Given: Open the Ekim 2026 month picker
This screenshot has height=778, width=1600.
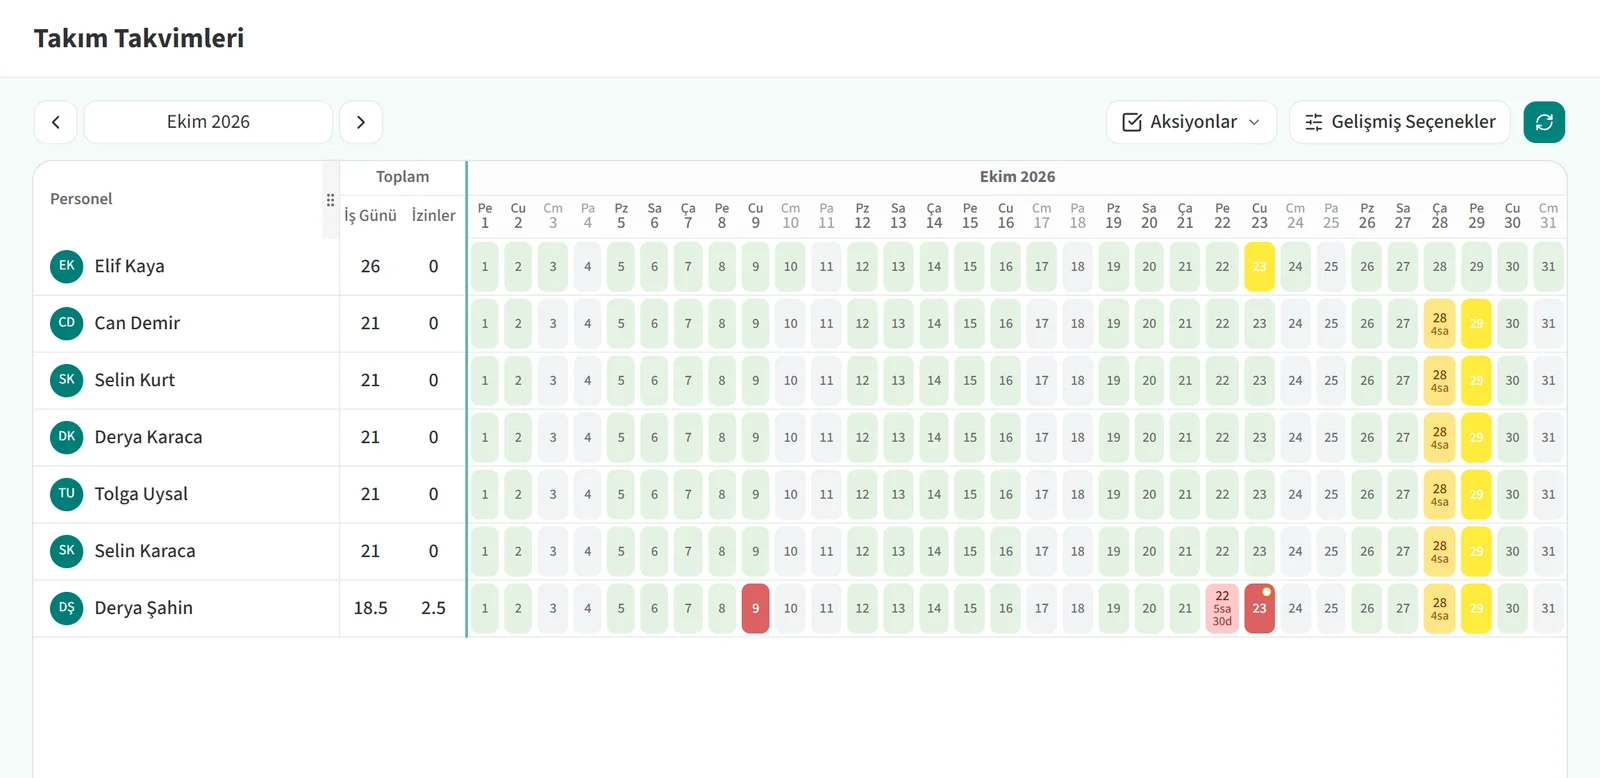Looking at the screenshot, I should (x=208, y=122).
